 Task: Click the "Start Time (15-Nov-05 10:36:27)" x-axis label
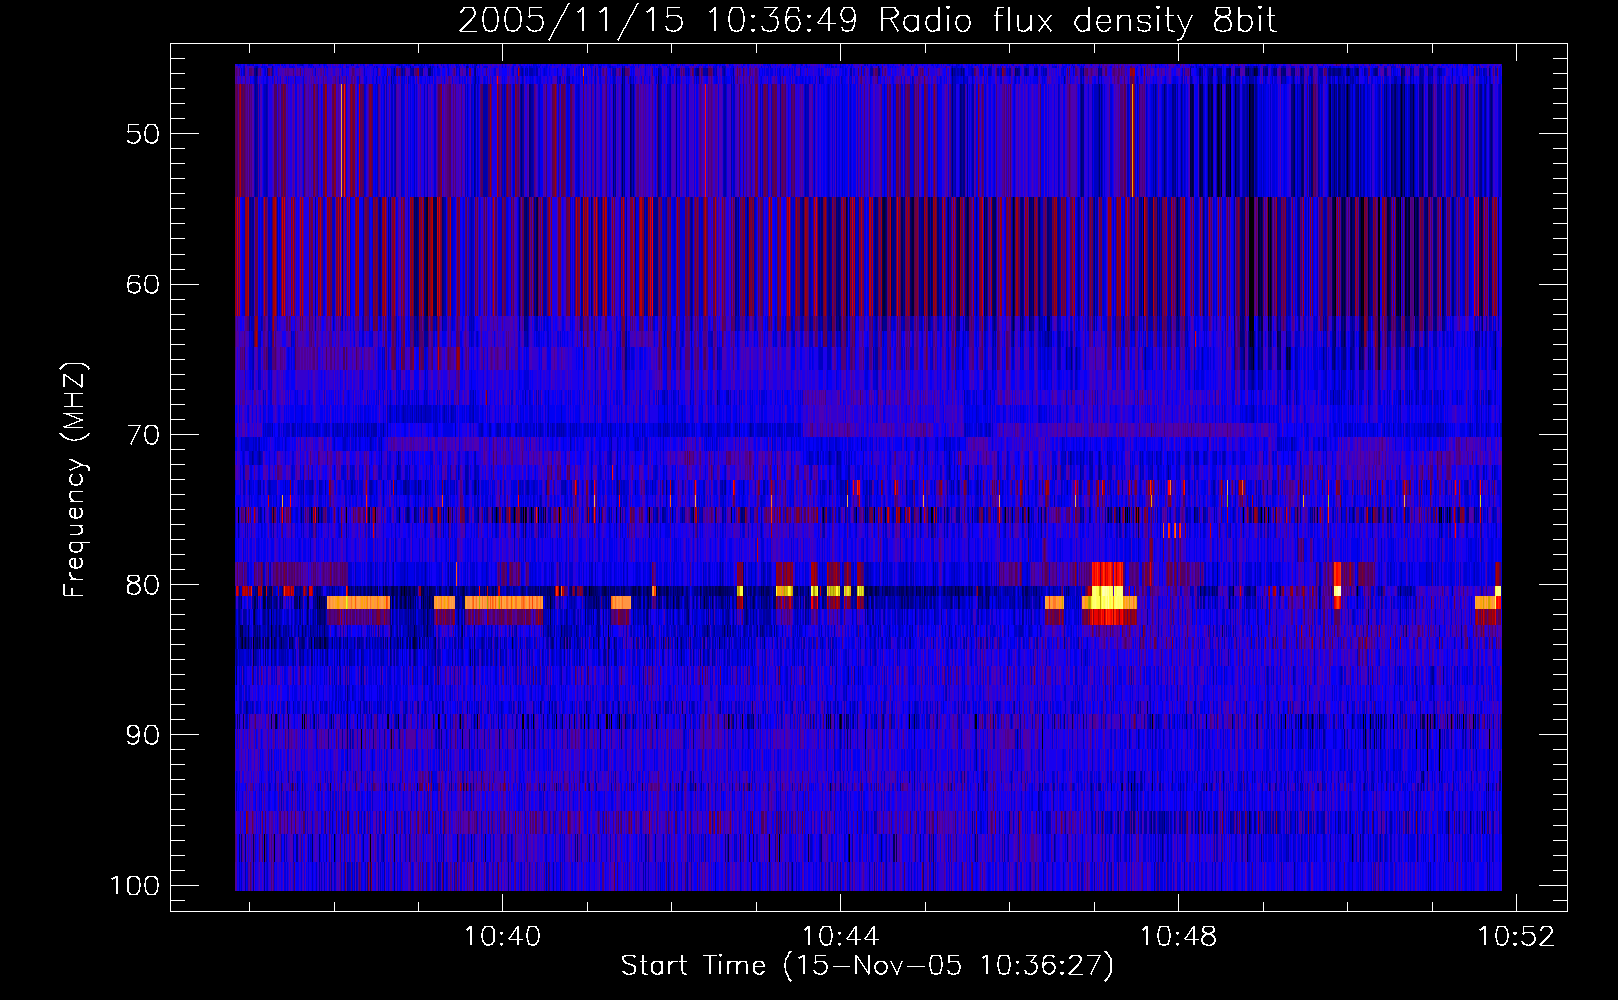click(867, 966)
